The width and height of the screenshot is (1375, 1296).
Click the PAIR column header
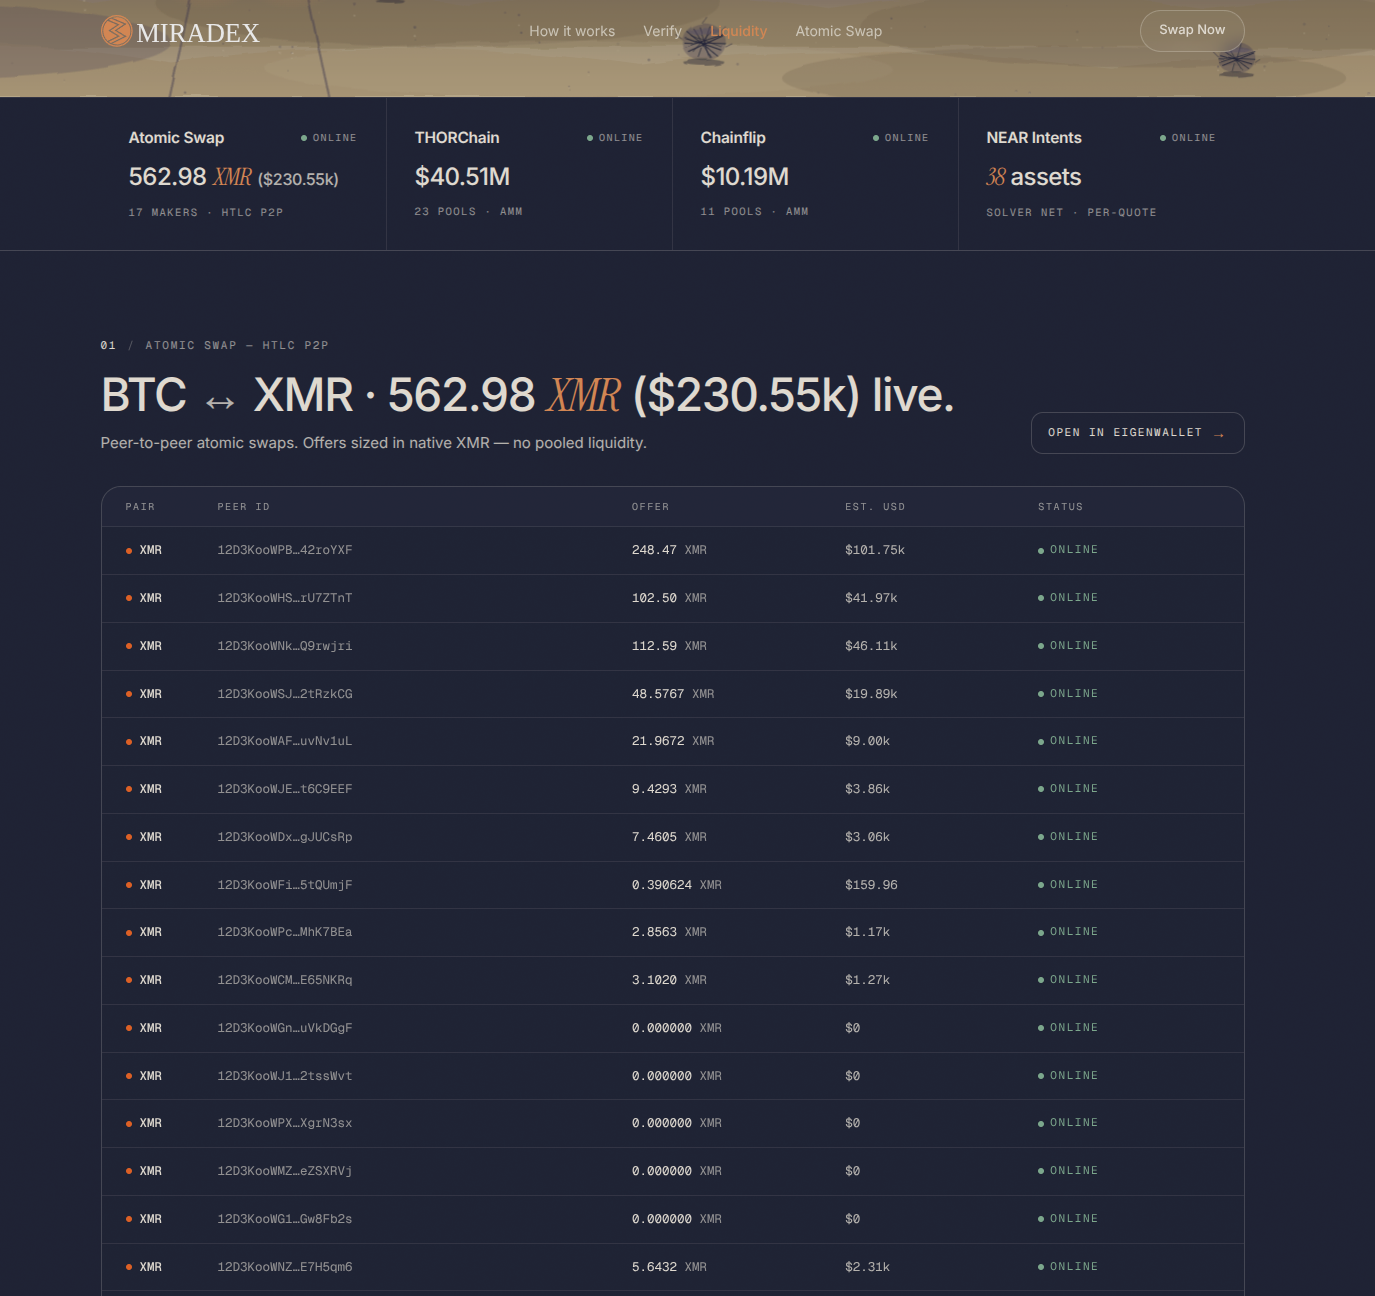[140, 507]
